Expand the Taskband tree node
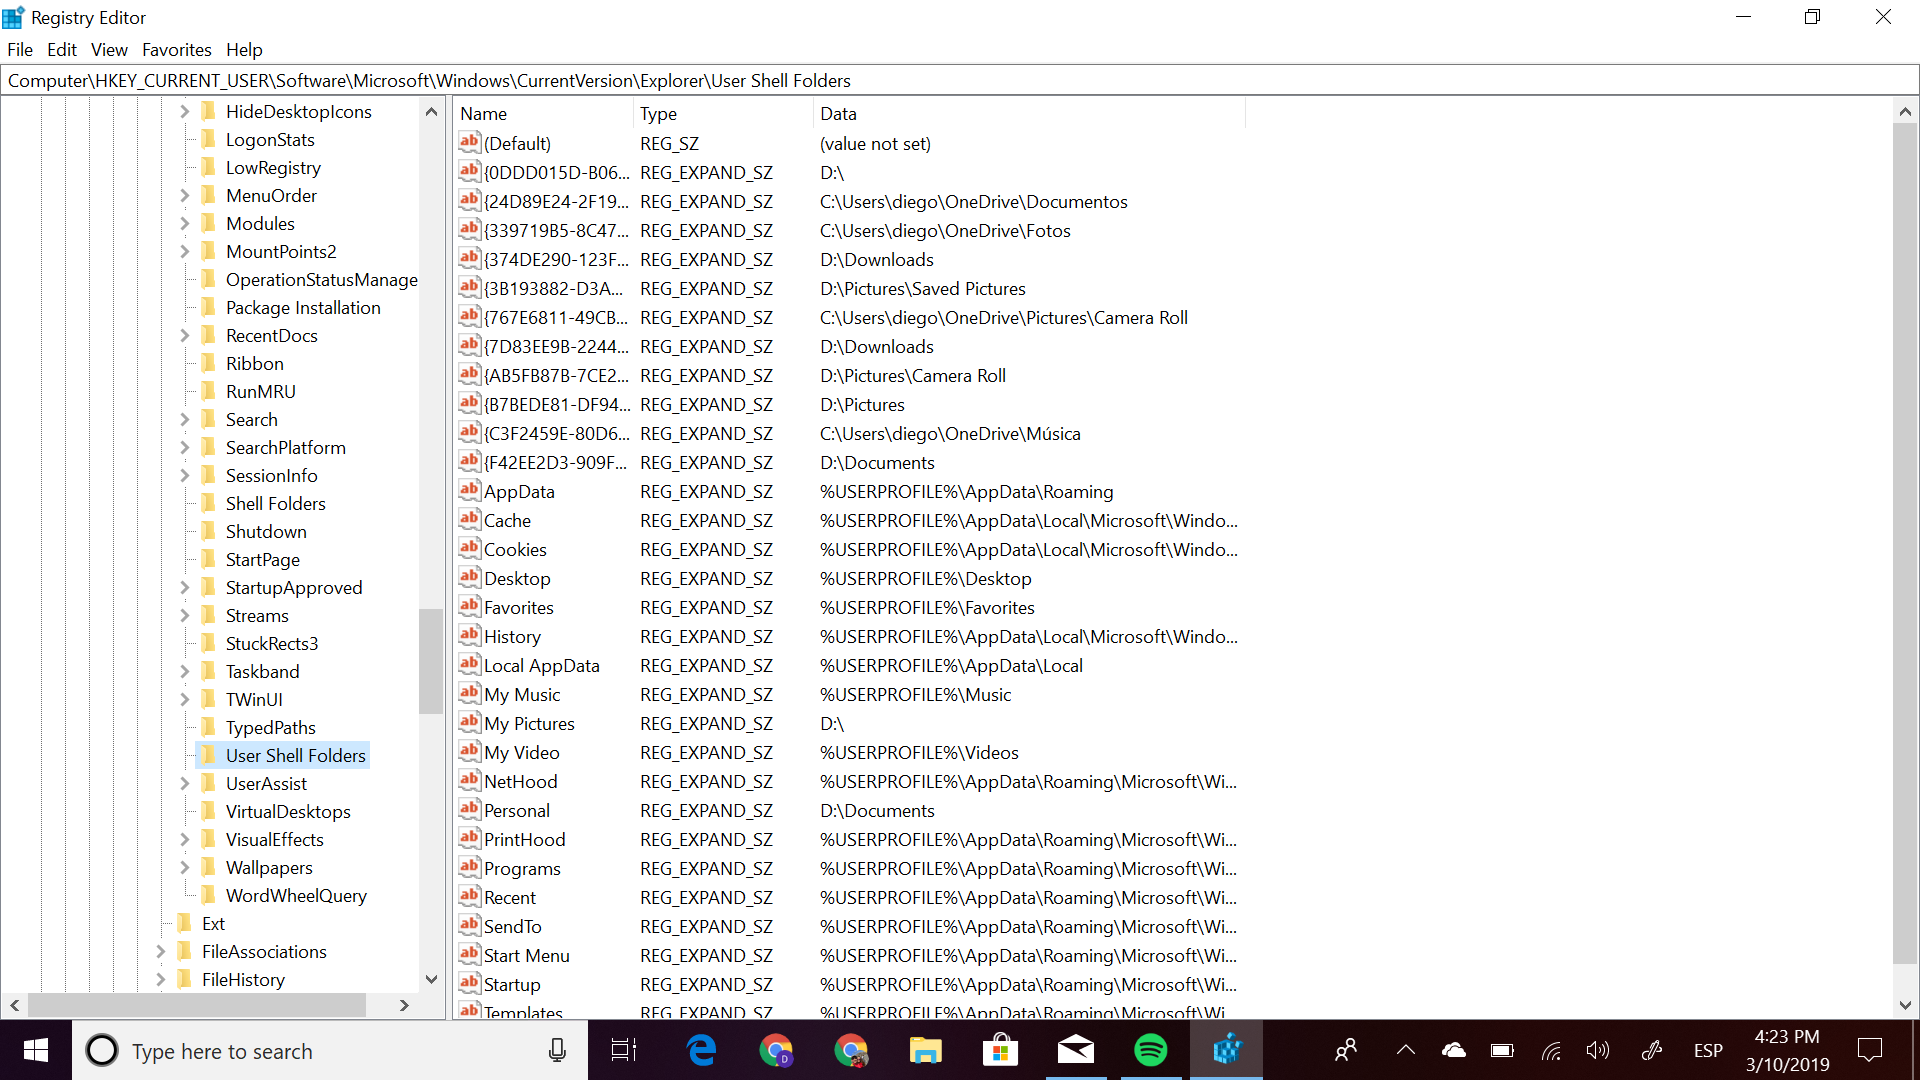This screenshot has width=1920, height=1080. coord(184,672)
